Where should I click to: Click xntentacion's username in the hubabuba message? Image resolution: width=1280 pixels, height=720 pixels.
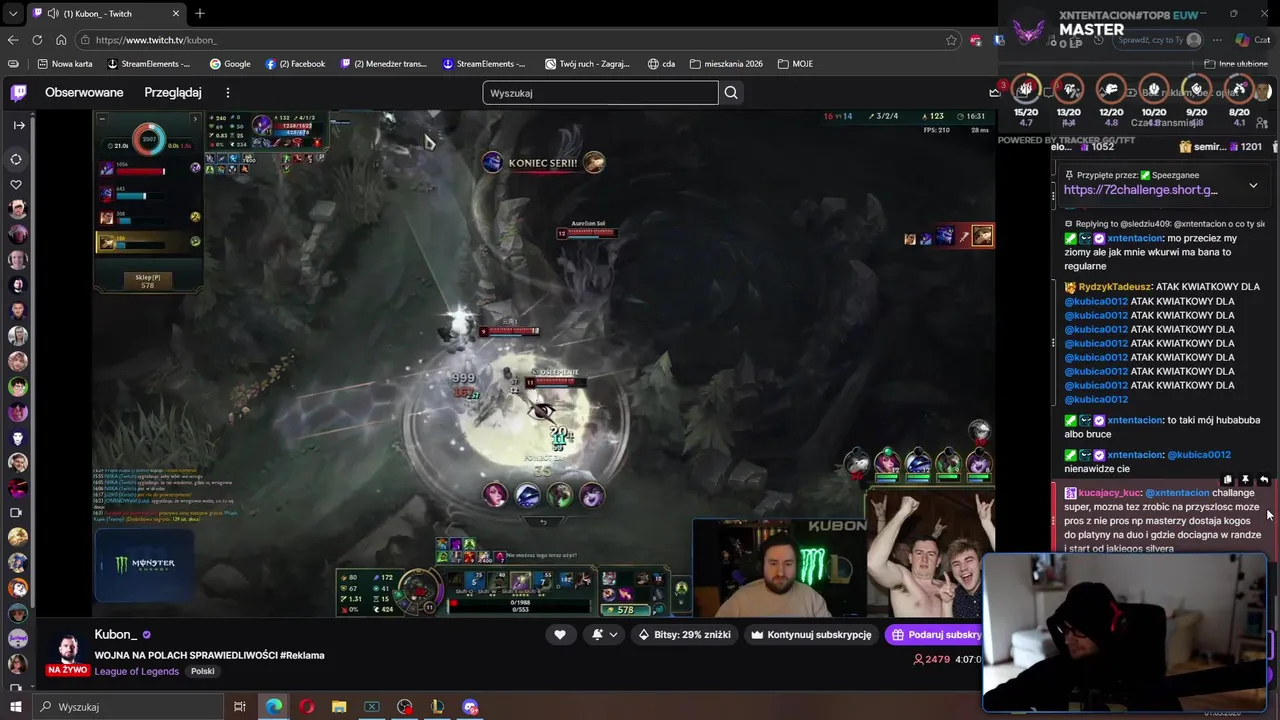tap(1135, 420)
